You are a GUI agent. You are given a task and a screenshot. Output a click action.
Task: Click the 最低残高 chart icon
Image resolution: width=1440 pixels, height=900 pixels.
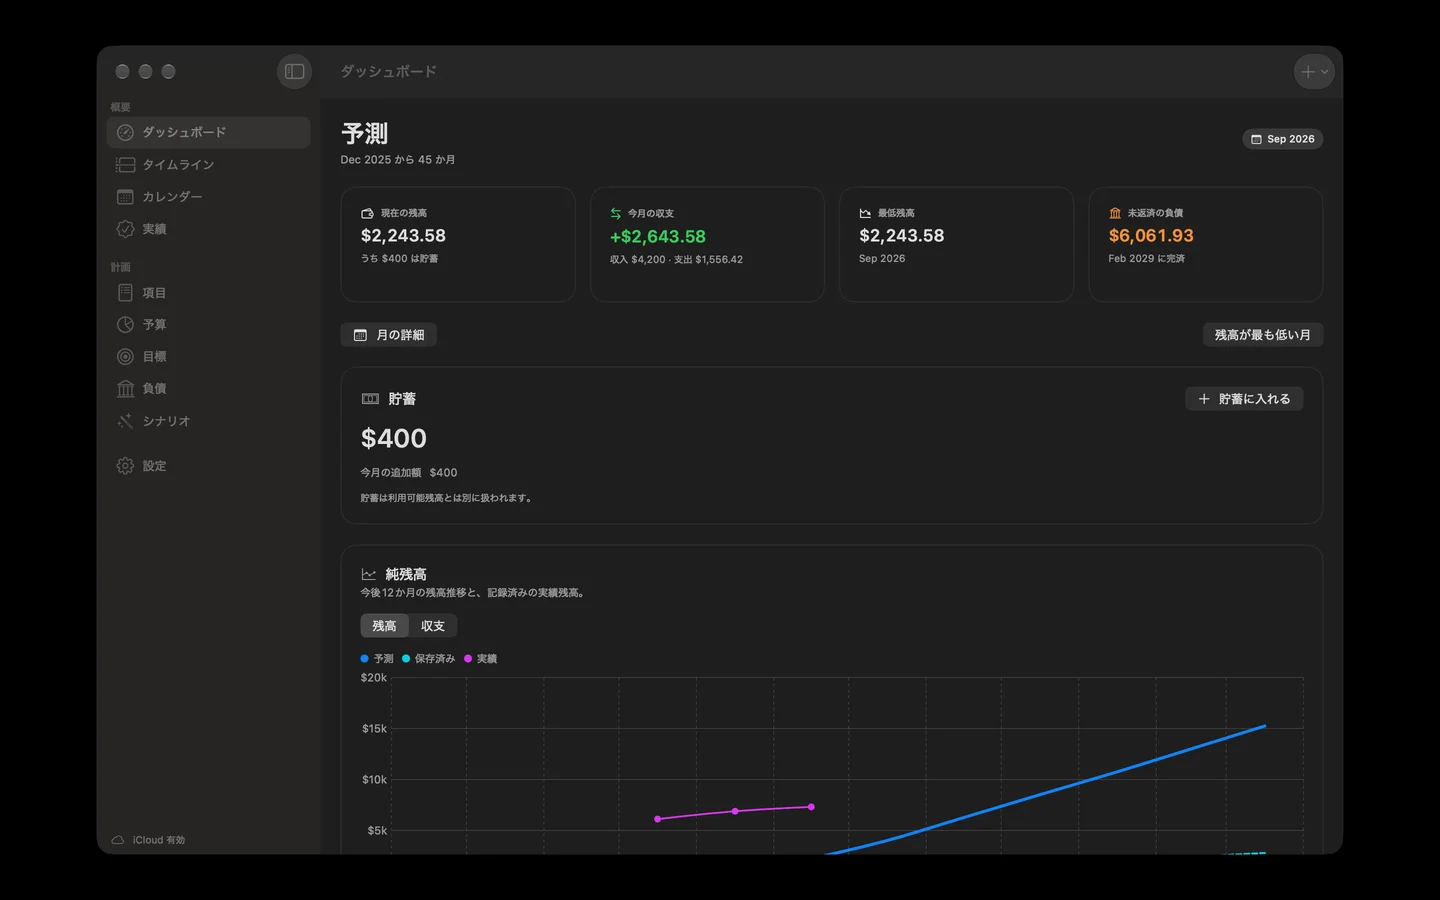point(865,213)
